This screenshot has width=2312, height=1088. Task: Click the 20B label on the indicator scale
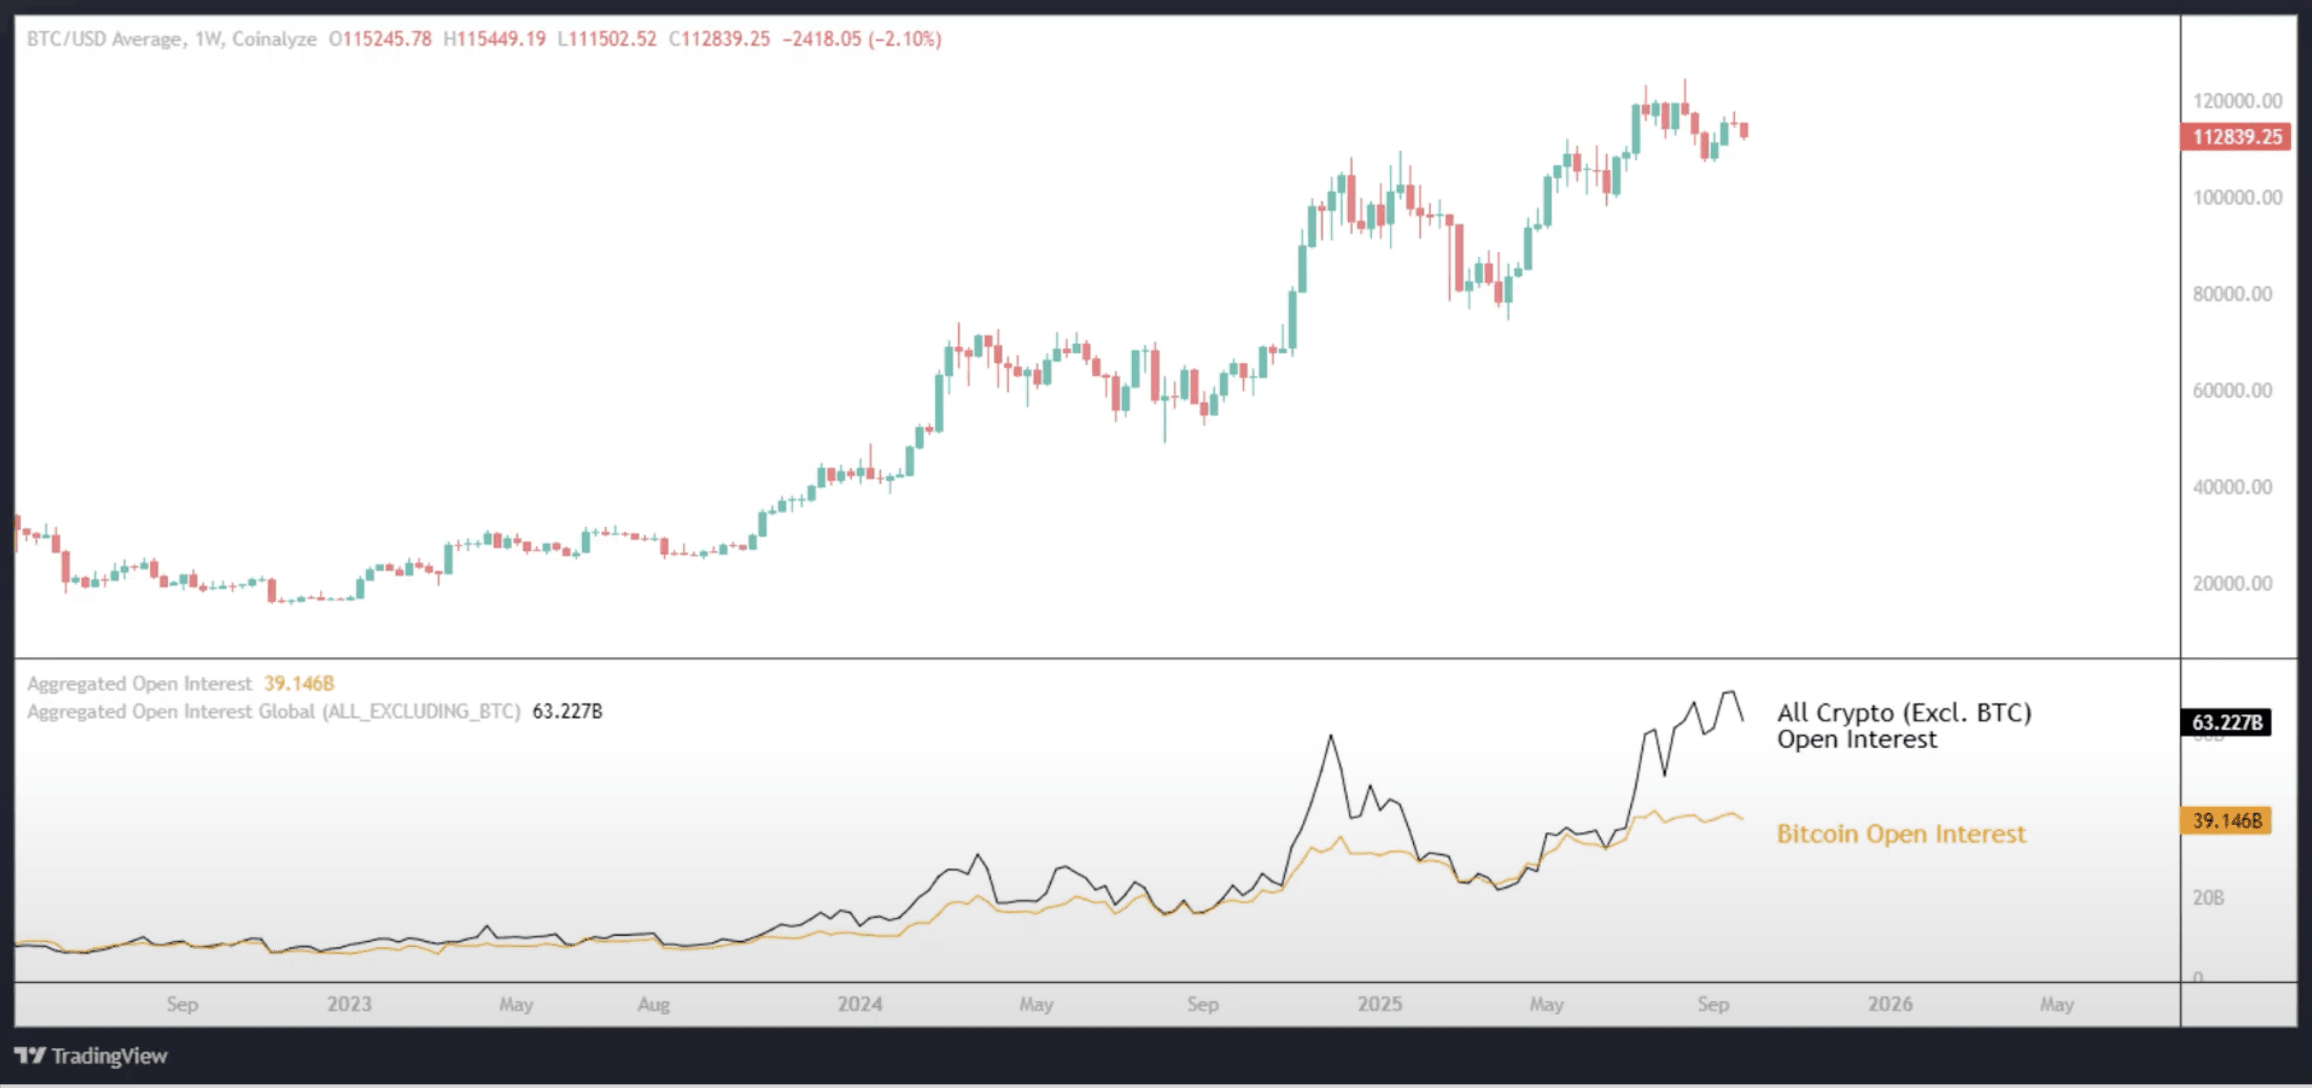click(x=2208, y=898)
